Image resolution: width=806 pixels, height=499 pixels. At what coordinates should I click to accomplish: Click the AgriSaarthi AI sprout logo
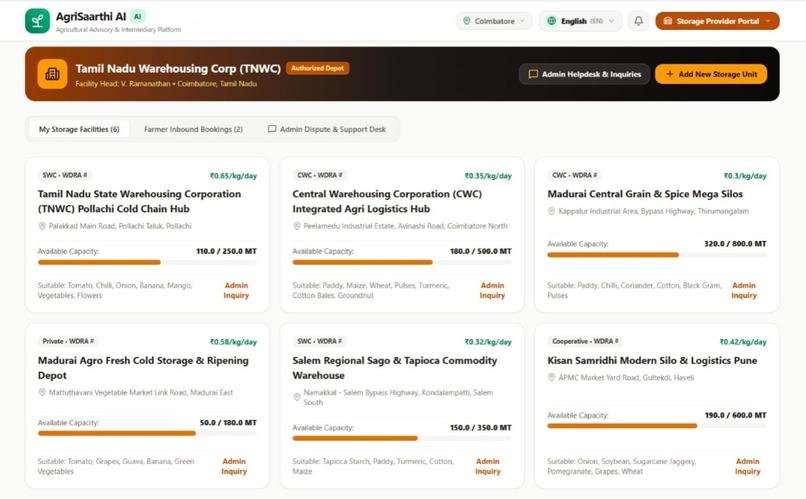(x=38, y=21)
